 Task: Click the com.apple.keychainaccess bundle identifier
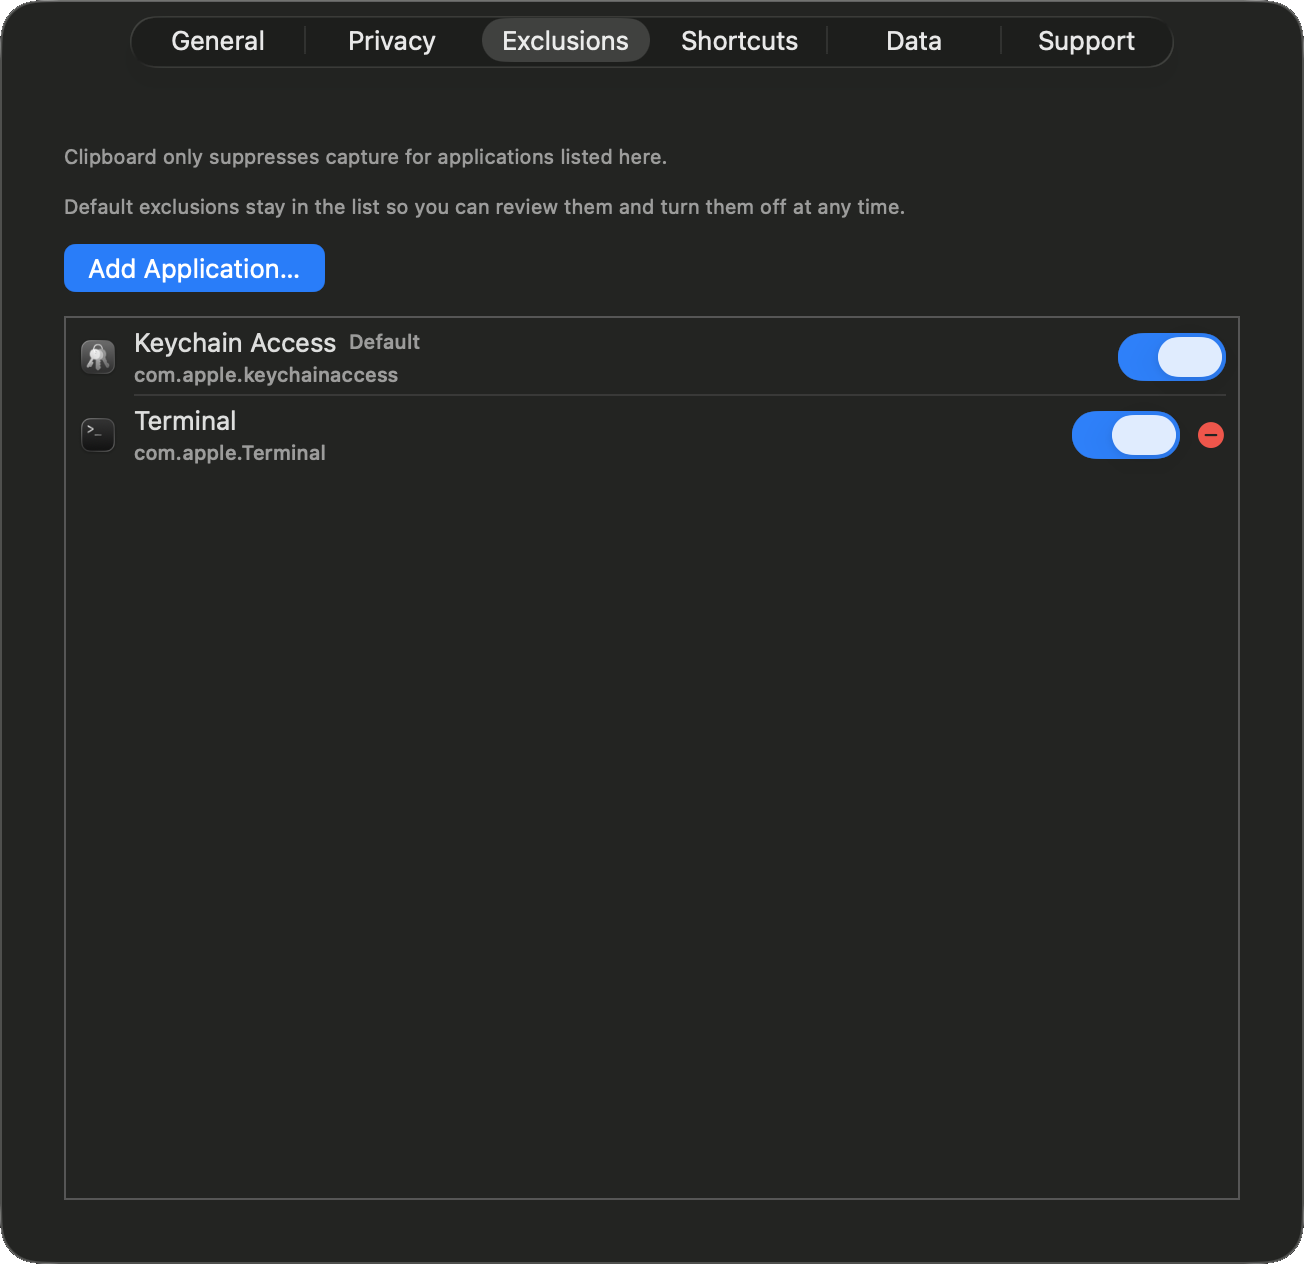[266, 375]
